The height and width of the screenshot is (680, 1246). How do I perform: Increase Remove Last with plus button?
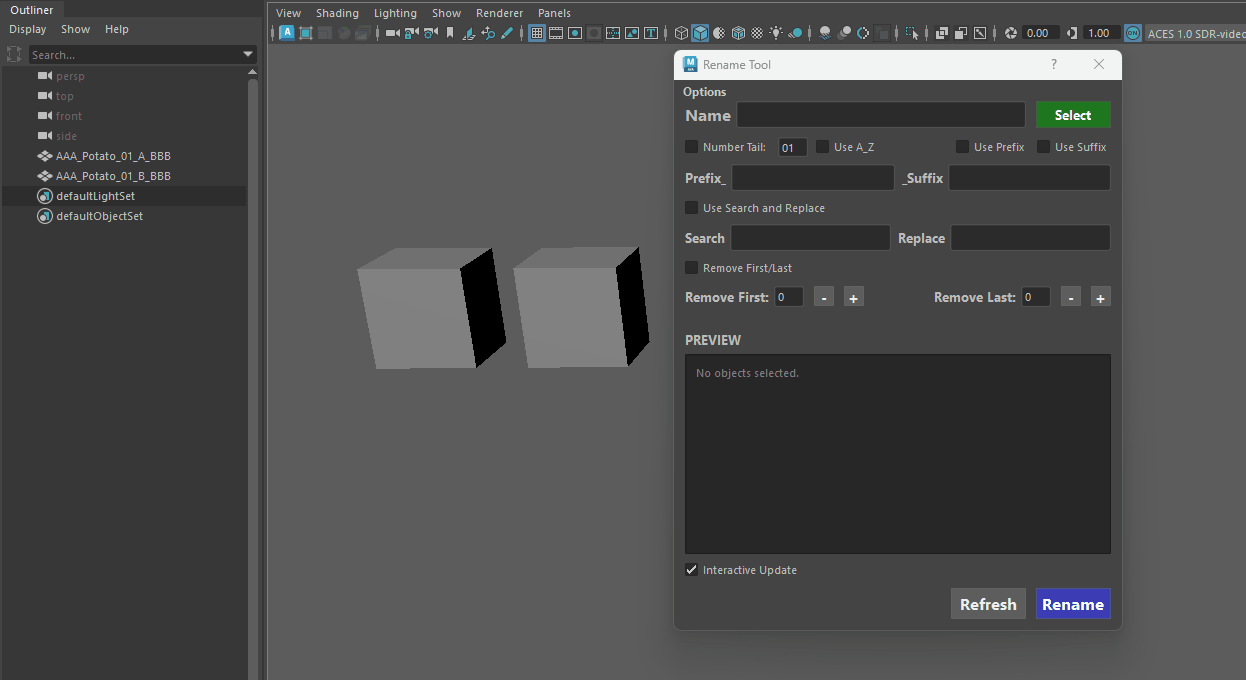(x=1100, y=297)
